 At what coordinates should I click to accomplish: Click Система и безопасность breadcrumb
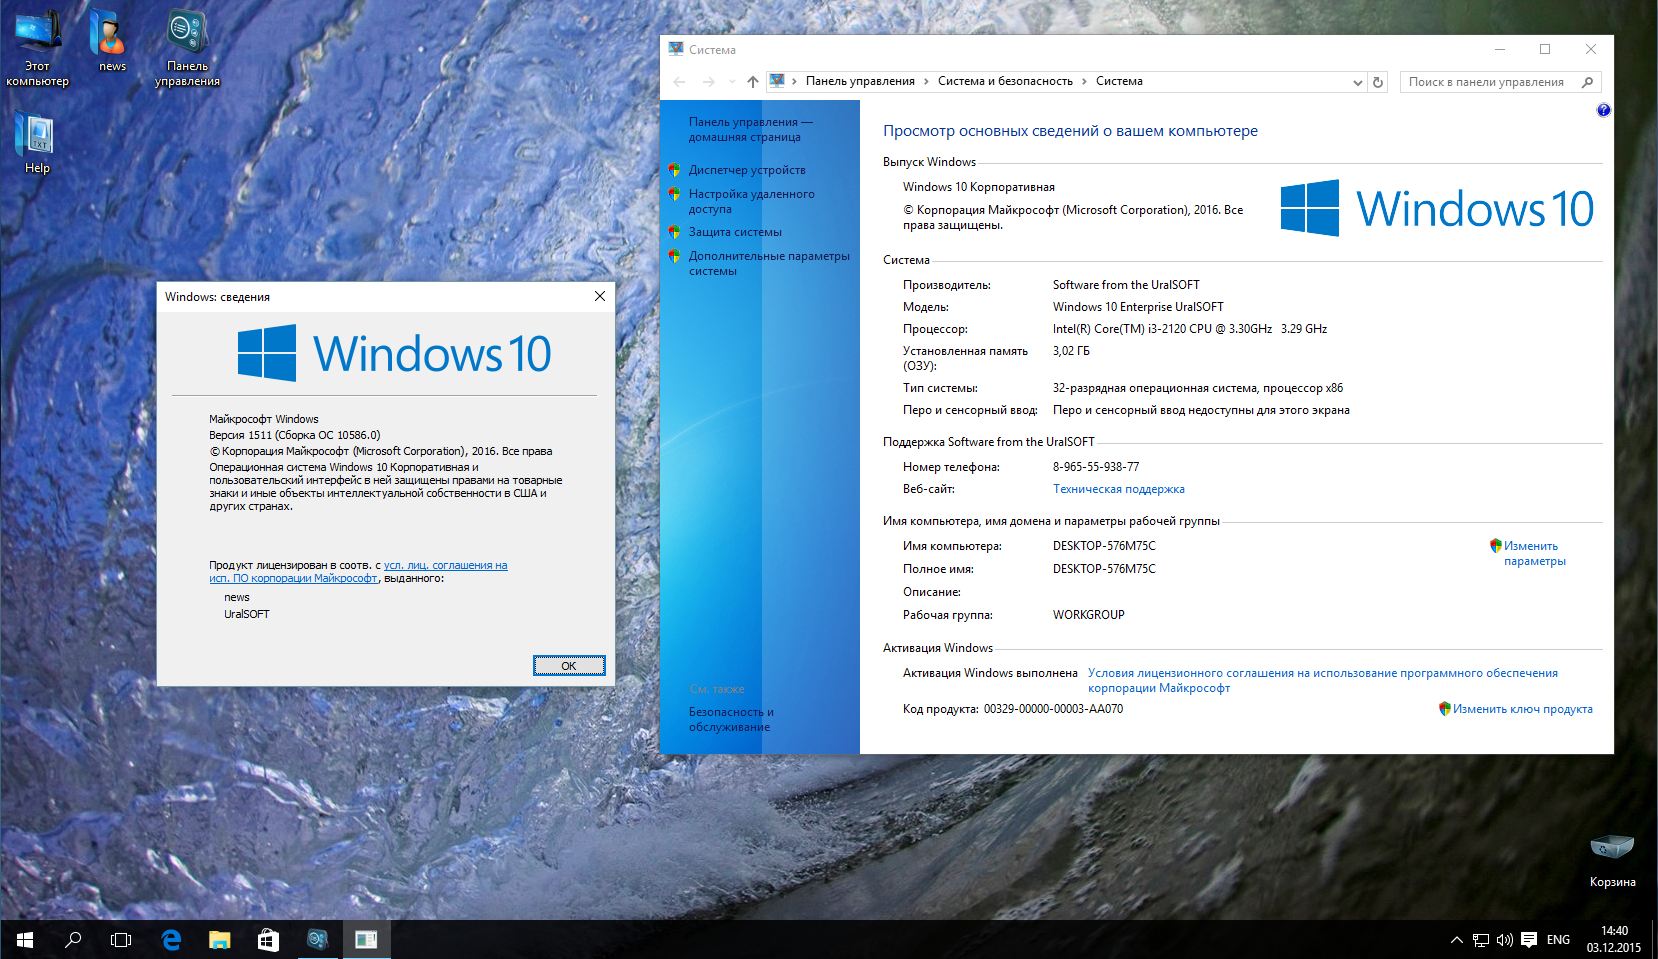1005,81
